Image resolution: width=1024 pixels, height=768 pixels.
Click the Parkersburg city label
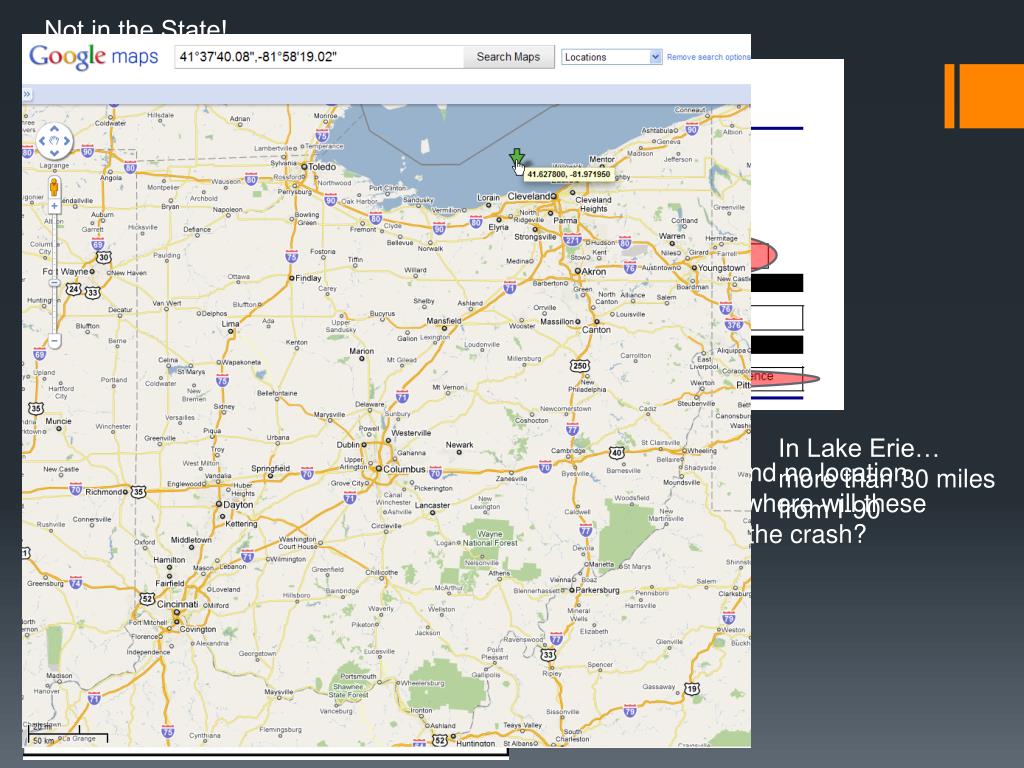598,590
